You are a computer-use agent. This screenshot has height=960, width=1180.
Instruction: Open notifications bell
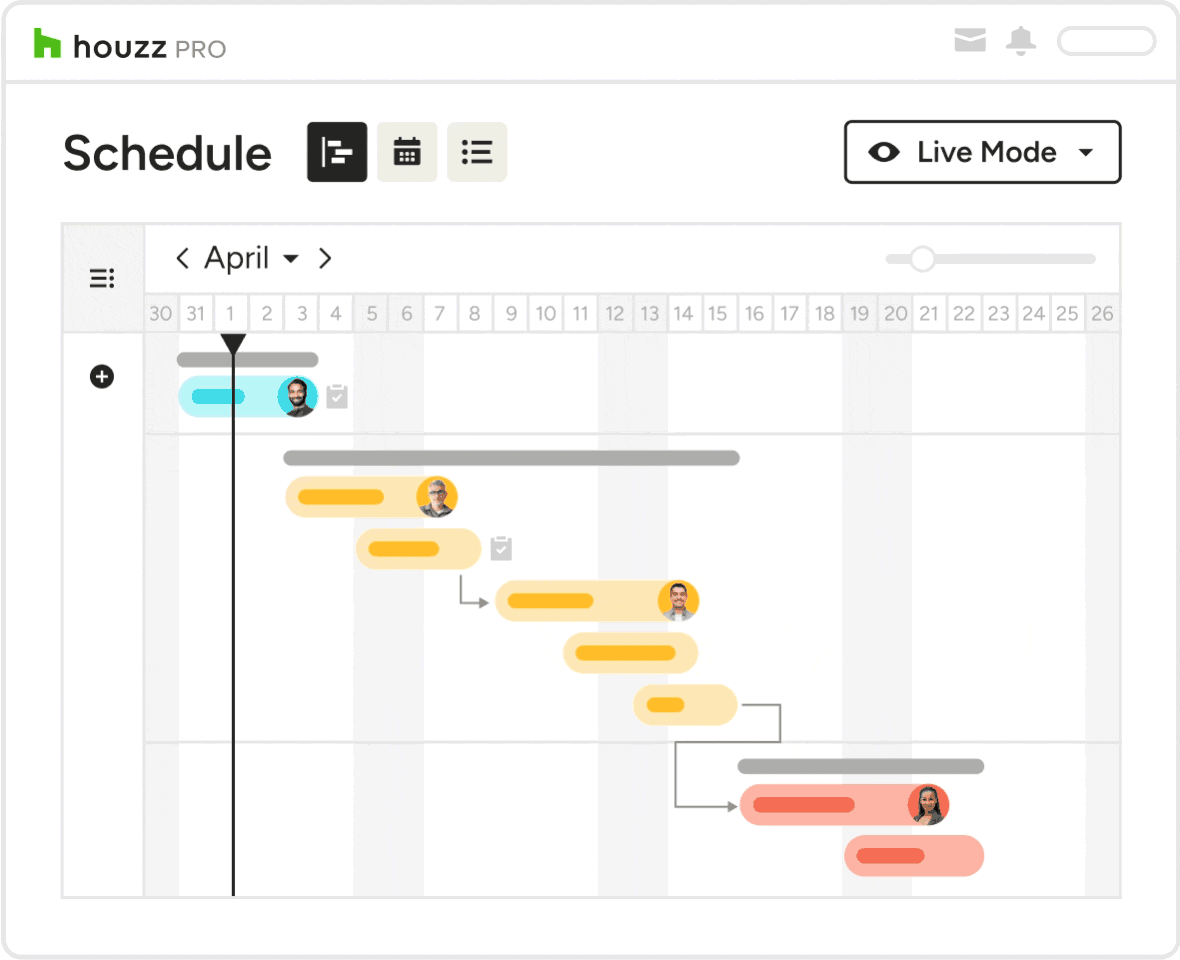pos(1020,41)
